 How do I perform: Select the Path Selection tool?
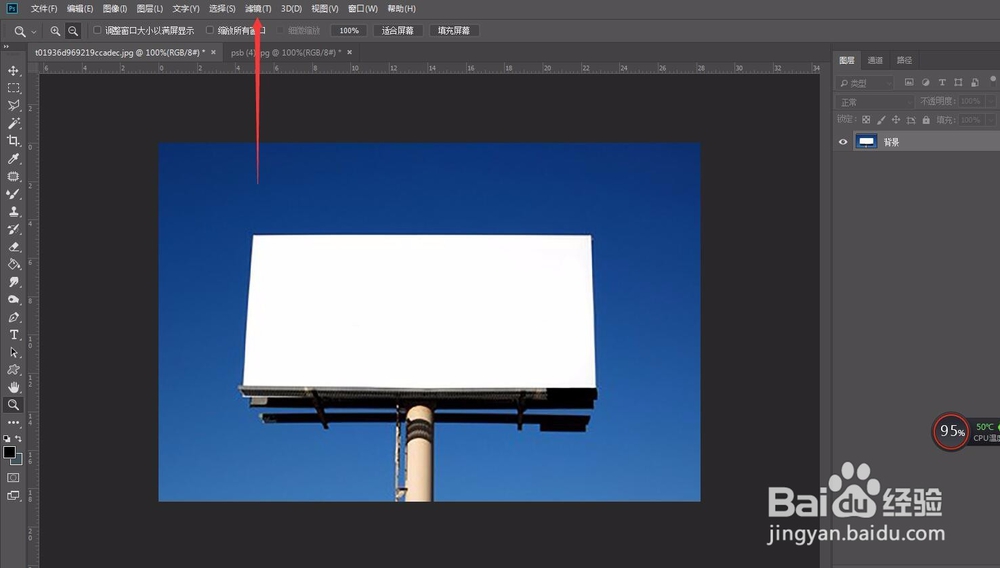13,352
